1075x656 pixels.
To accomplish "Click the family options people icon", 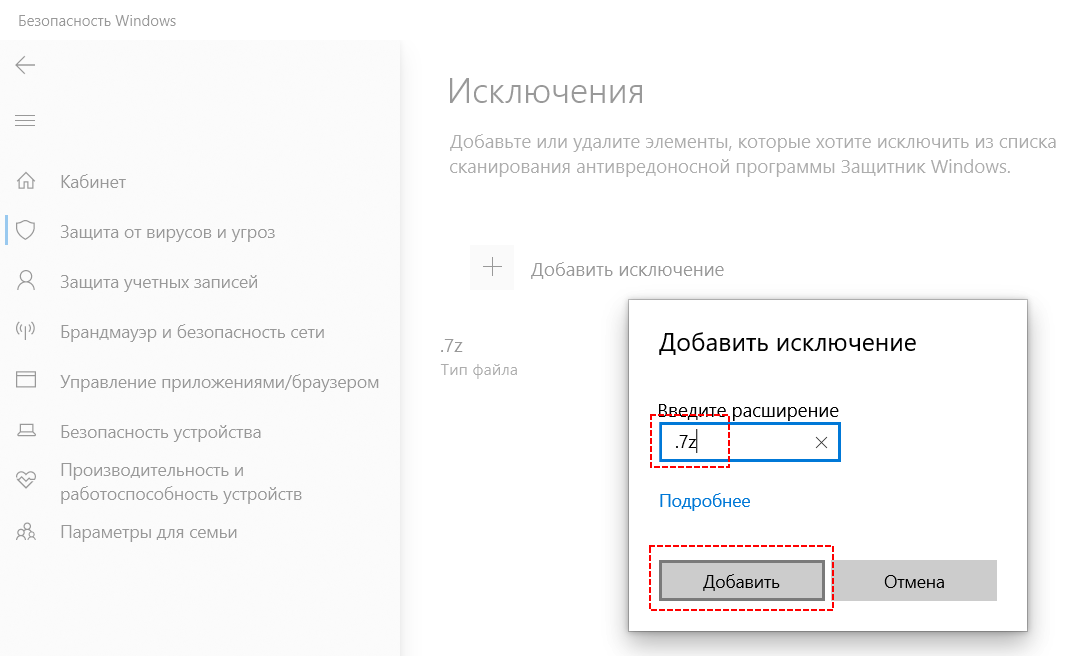I will point(26,532).
